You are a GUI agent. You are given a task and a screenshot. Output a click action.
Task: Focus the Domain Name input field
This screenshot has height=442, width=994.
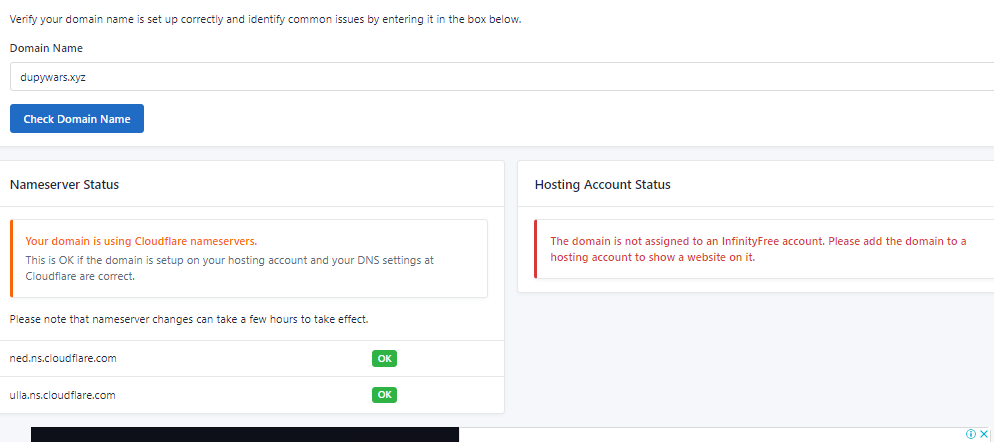(x=500, y=76)
